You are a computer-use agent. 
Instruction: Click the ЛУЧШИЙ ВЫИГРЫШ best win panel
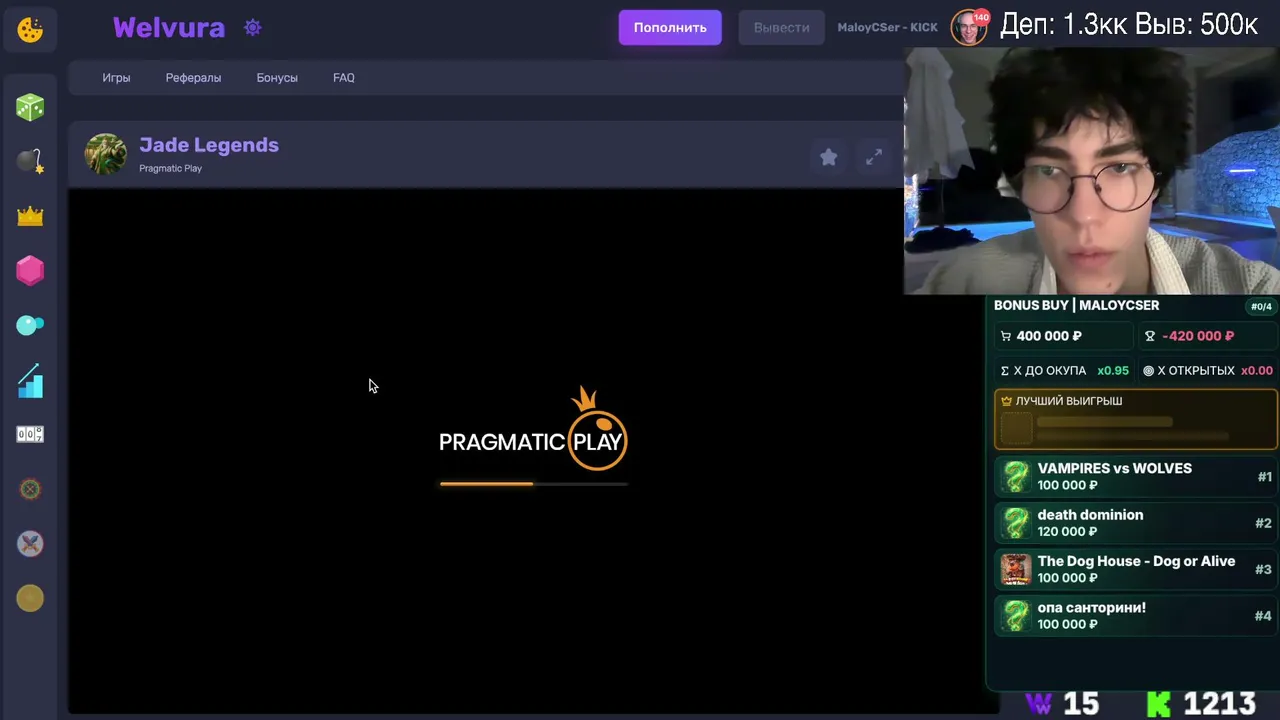click(1136, 419)
